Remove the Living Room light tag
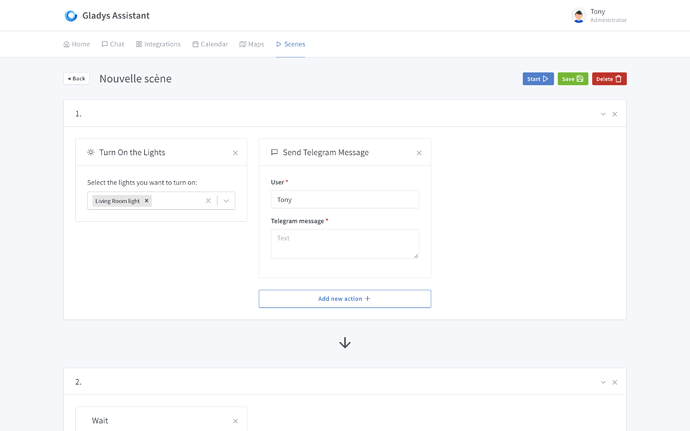This screenshot has width=690, height=431. coord(147,201)
